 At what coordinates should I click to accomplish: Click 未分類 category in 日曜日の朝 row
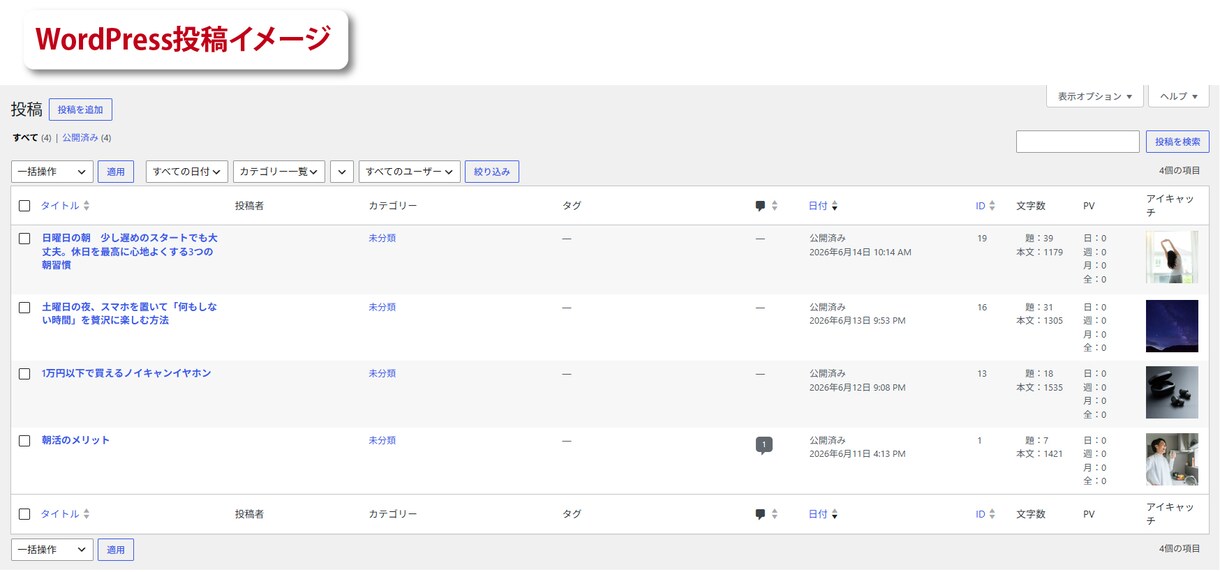coord(382,239)
